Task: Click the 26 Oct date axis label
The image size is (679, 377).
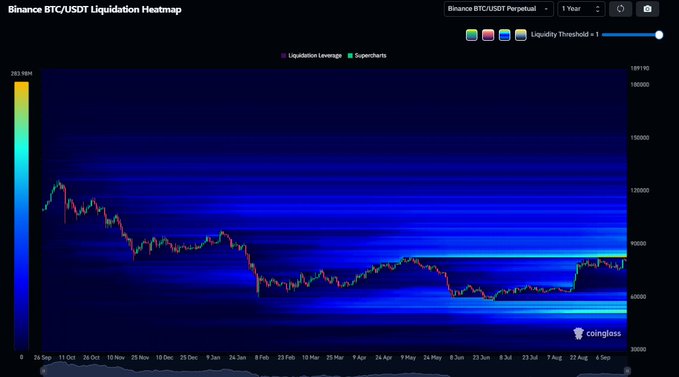Action: 91,358
